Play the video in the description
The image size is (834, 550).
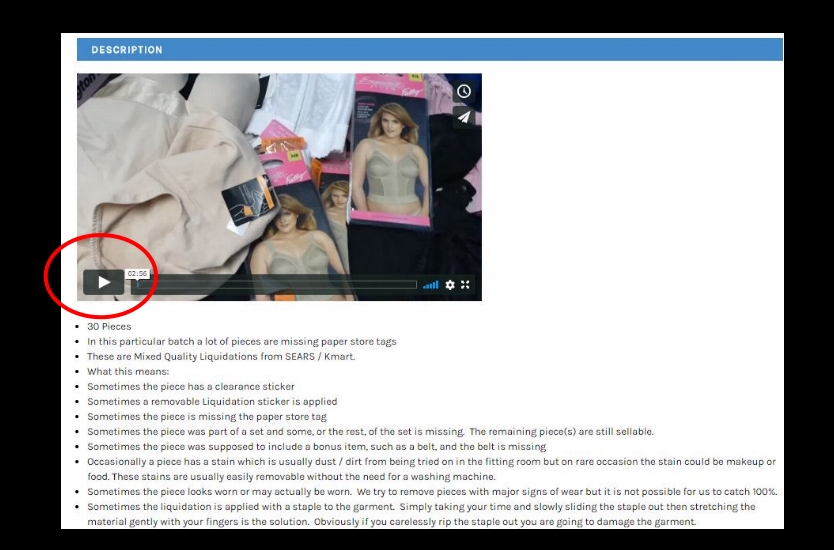[104, 282]
